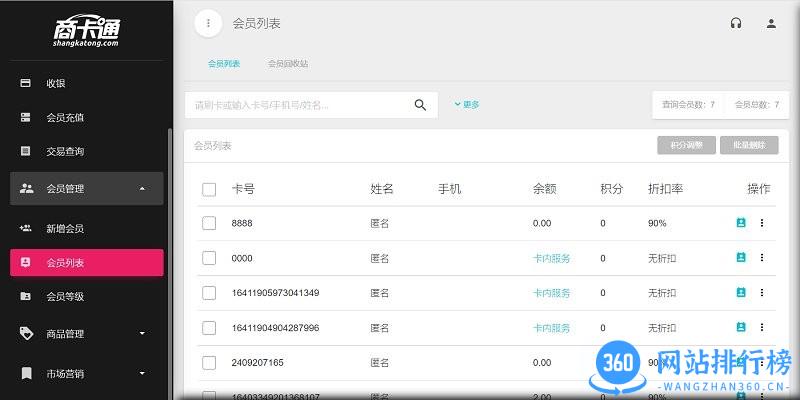The image size is (800, 400).
Task: Click the 市场营销 bookmark icon
Action: 26,373
